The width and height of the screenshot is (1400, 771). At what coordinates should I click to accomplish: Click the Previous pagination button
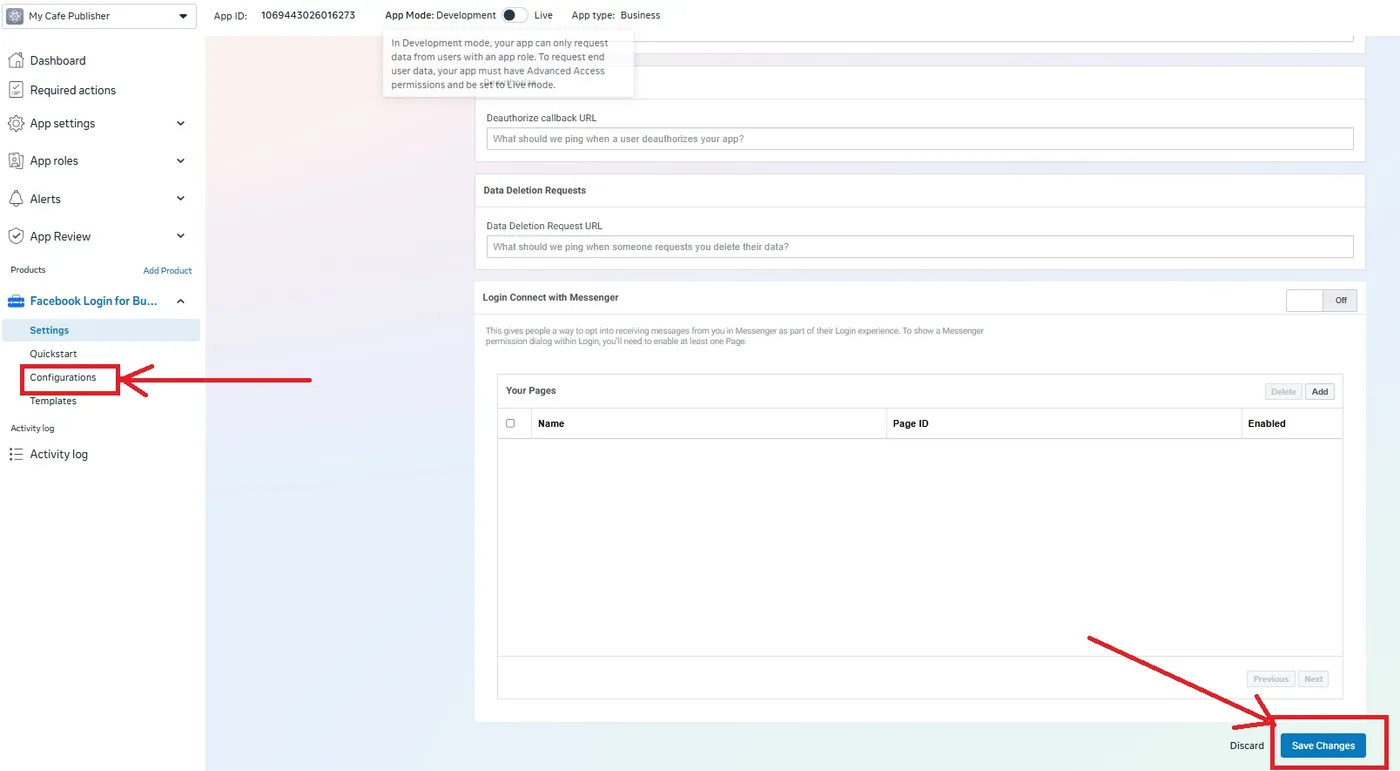(x=1271, y=679)
